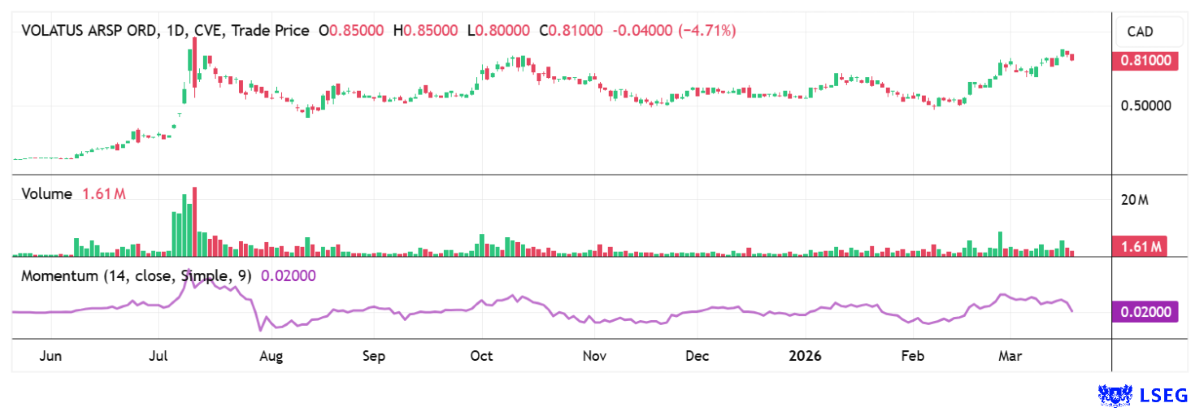
Task: Click the tallest red volume bar in July
Action: [195, 222]
